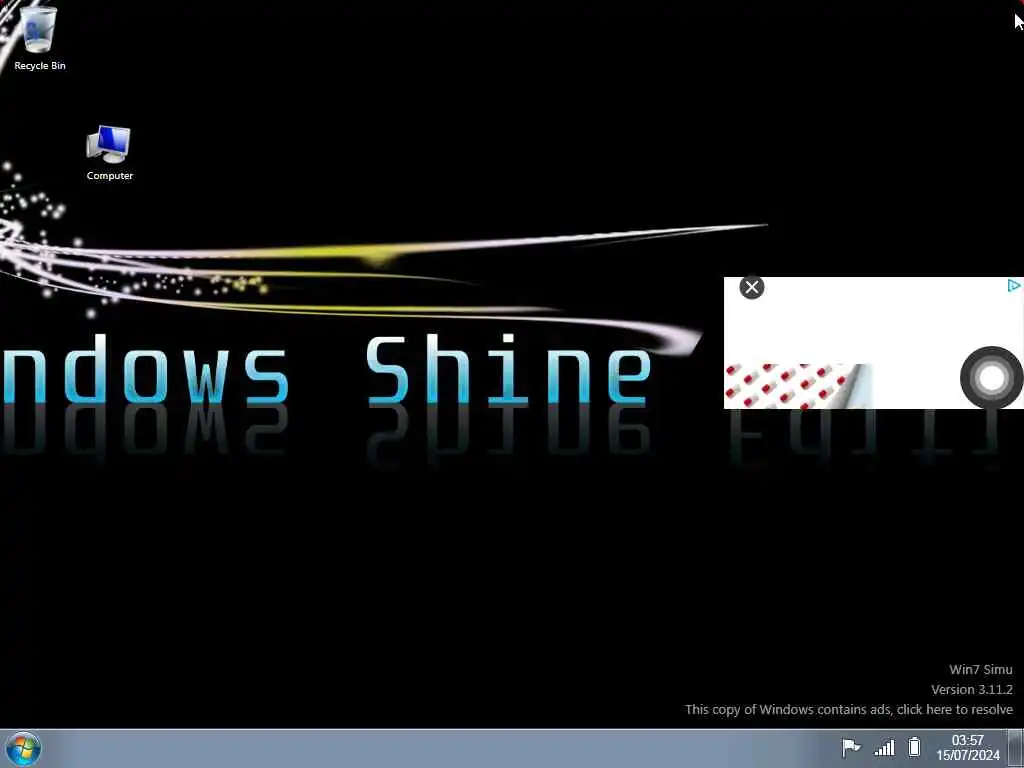Viewport: 1024px width, 768px height.
Task: Click the AdChoices icon on ad
Action: point(1014,285)
